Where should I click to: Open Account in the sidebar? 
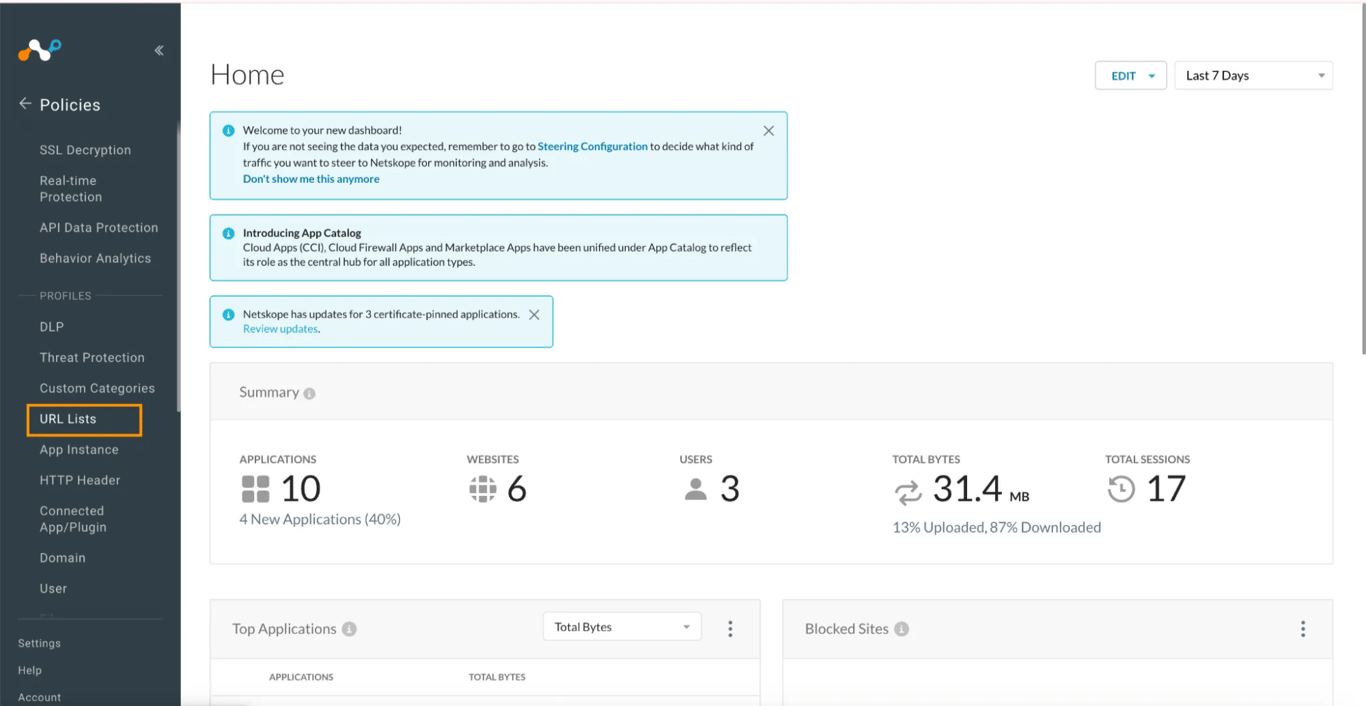click(39, 697)
